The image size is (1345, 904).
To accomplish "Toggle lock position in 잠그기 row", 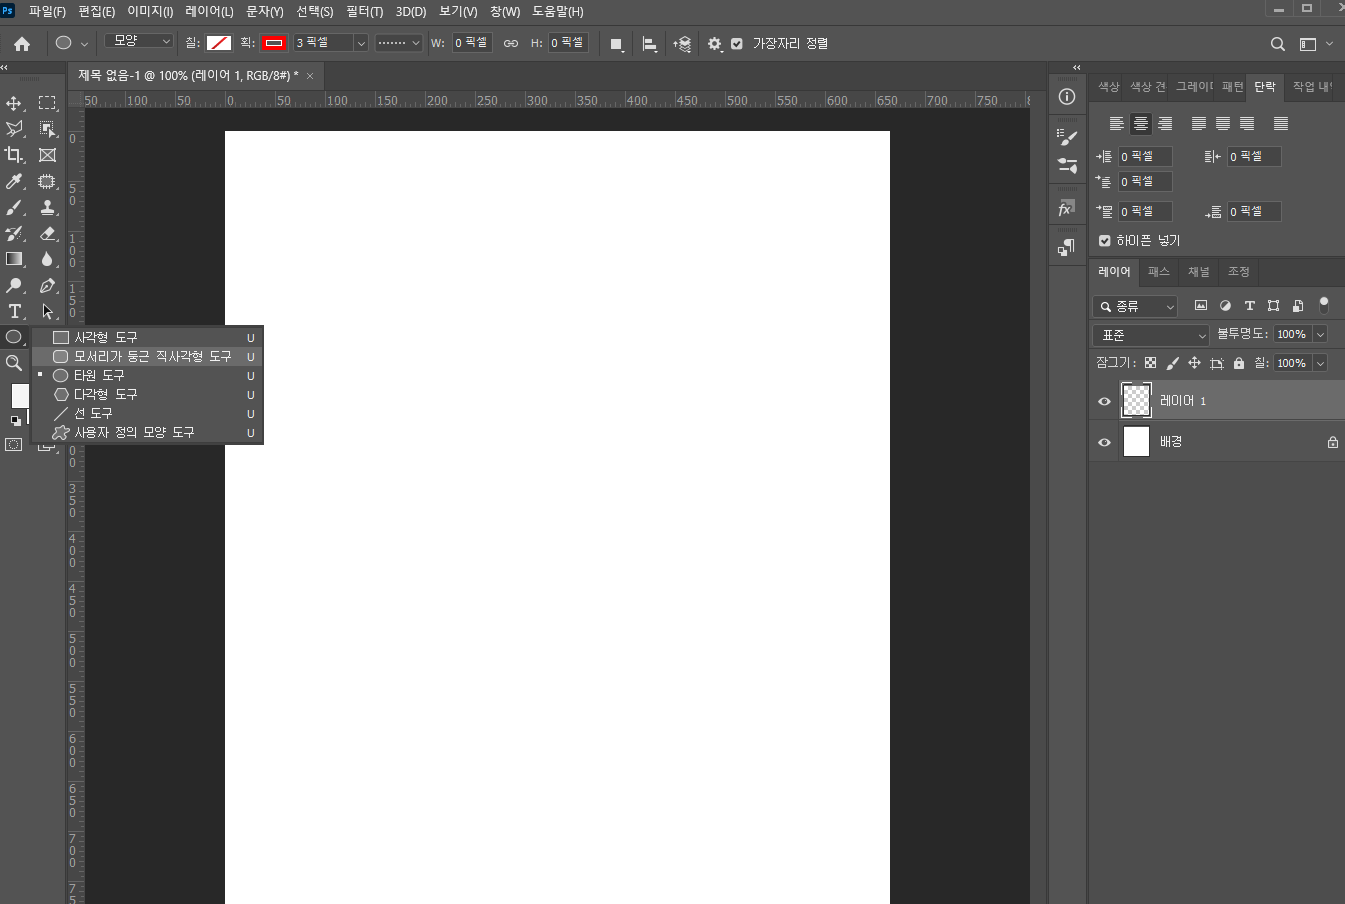I will [1194, 363].
